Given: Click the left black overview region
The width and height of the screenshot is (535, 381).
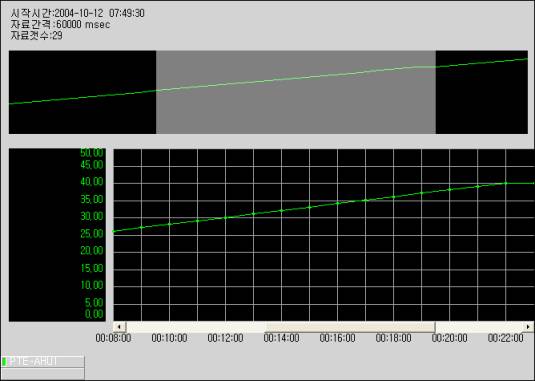Looking at the screenshot, I should (83, 92).
